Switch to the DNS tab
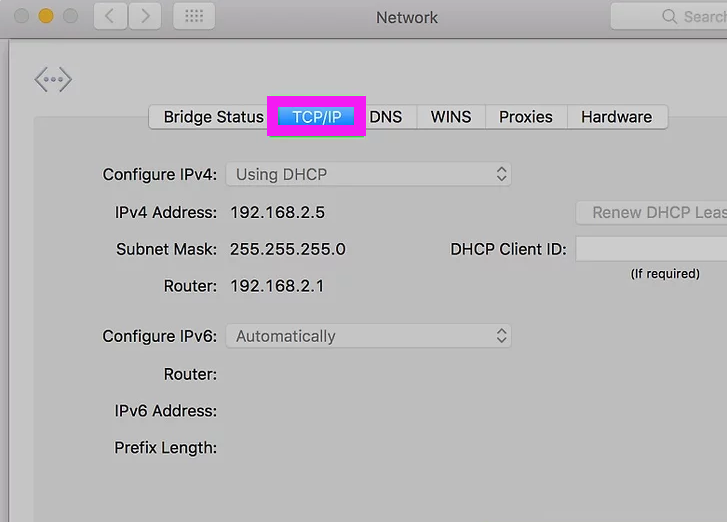The image size is (727, 522). (x=386, y=117)
